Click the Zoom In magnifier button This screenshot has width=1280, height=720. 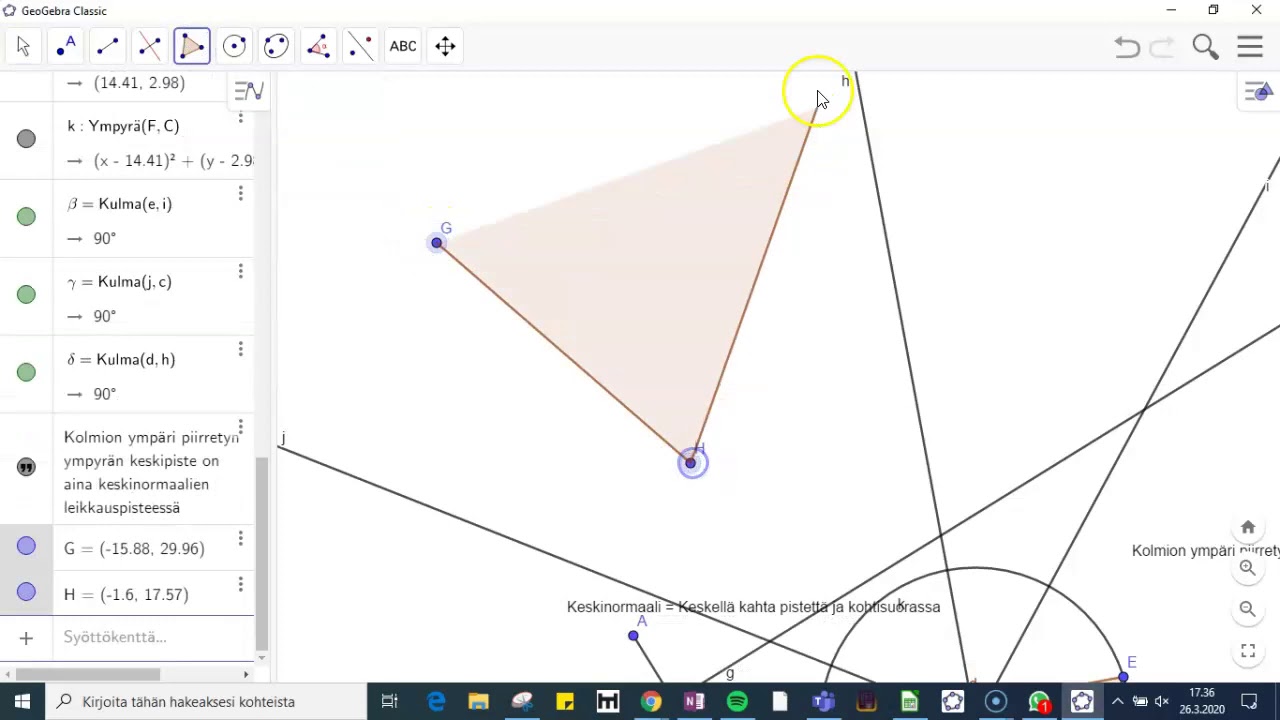click(x=1248, y=568)
